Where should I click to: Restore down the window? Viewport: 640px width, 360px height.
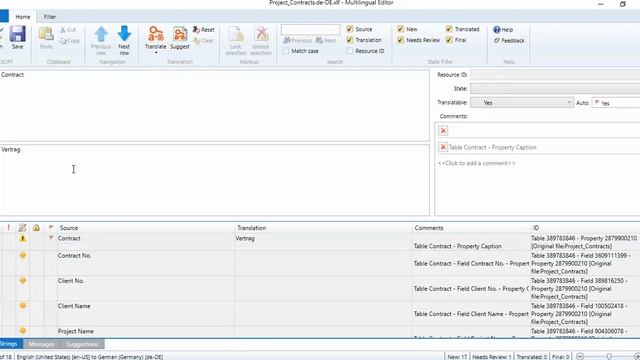tap(622, 4)
